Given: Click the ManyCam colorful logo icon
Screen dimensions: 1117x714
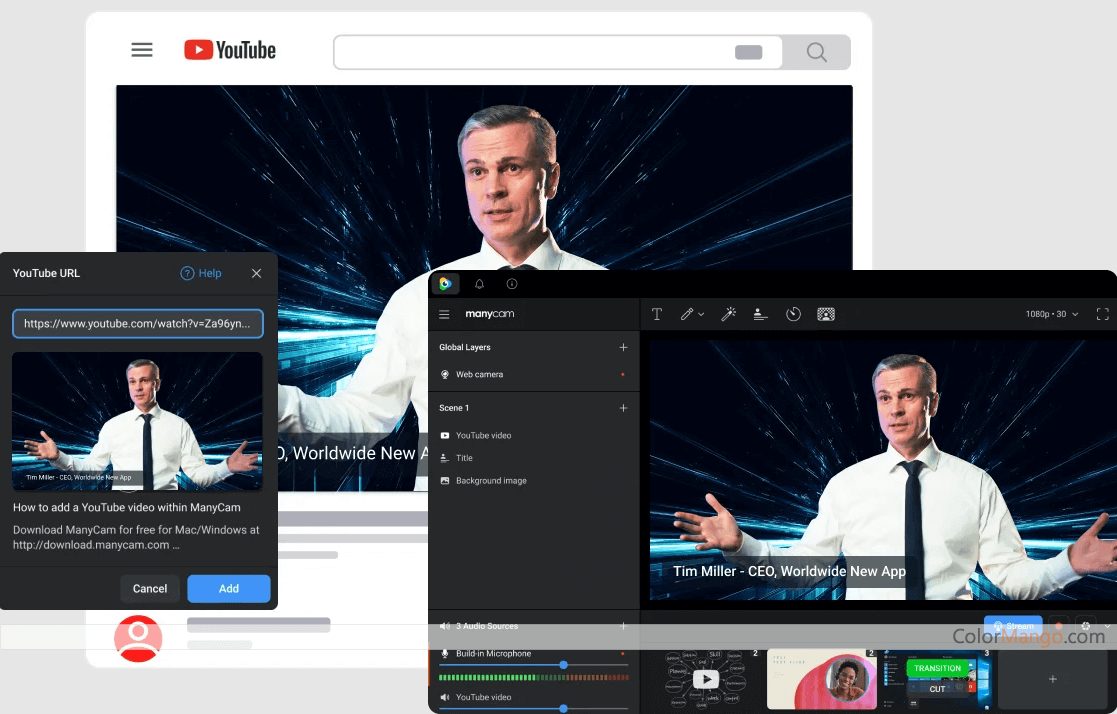Looking at the screenshot, I should (445, 284).
